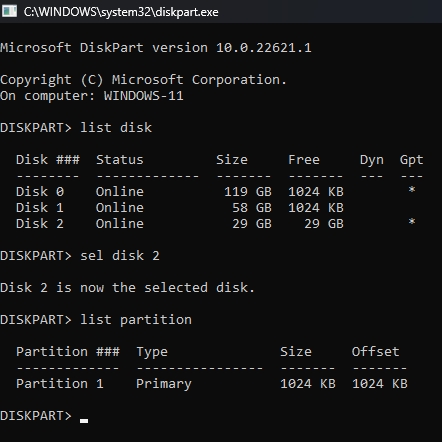Click the 'Disk 2' row label
This screenshot has height=442, width=442.
tap(40, 224)
